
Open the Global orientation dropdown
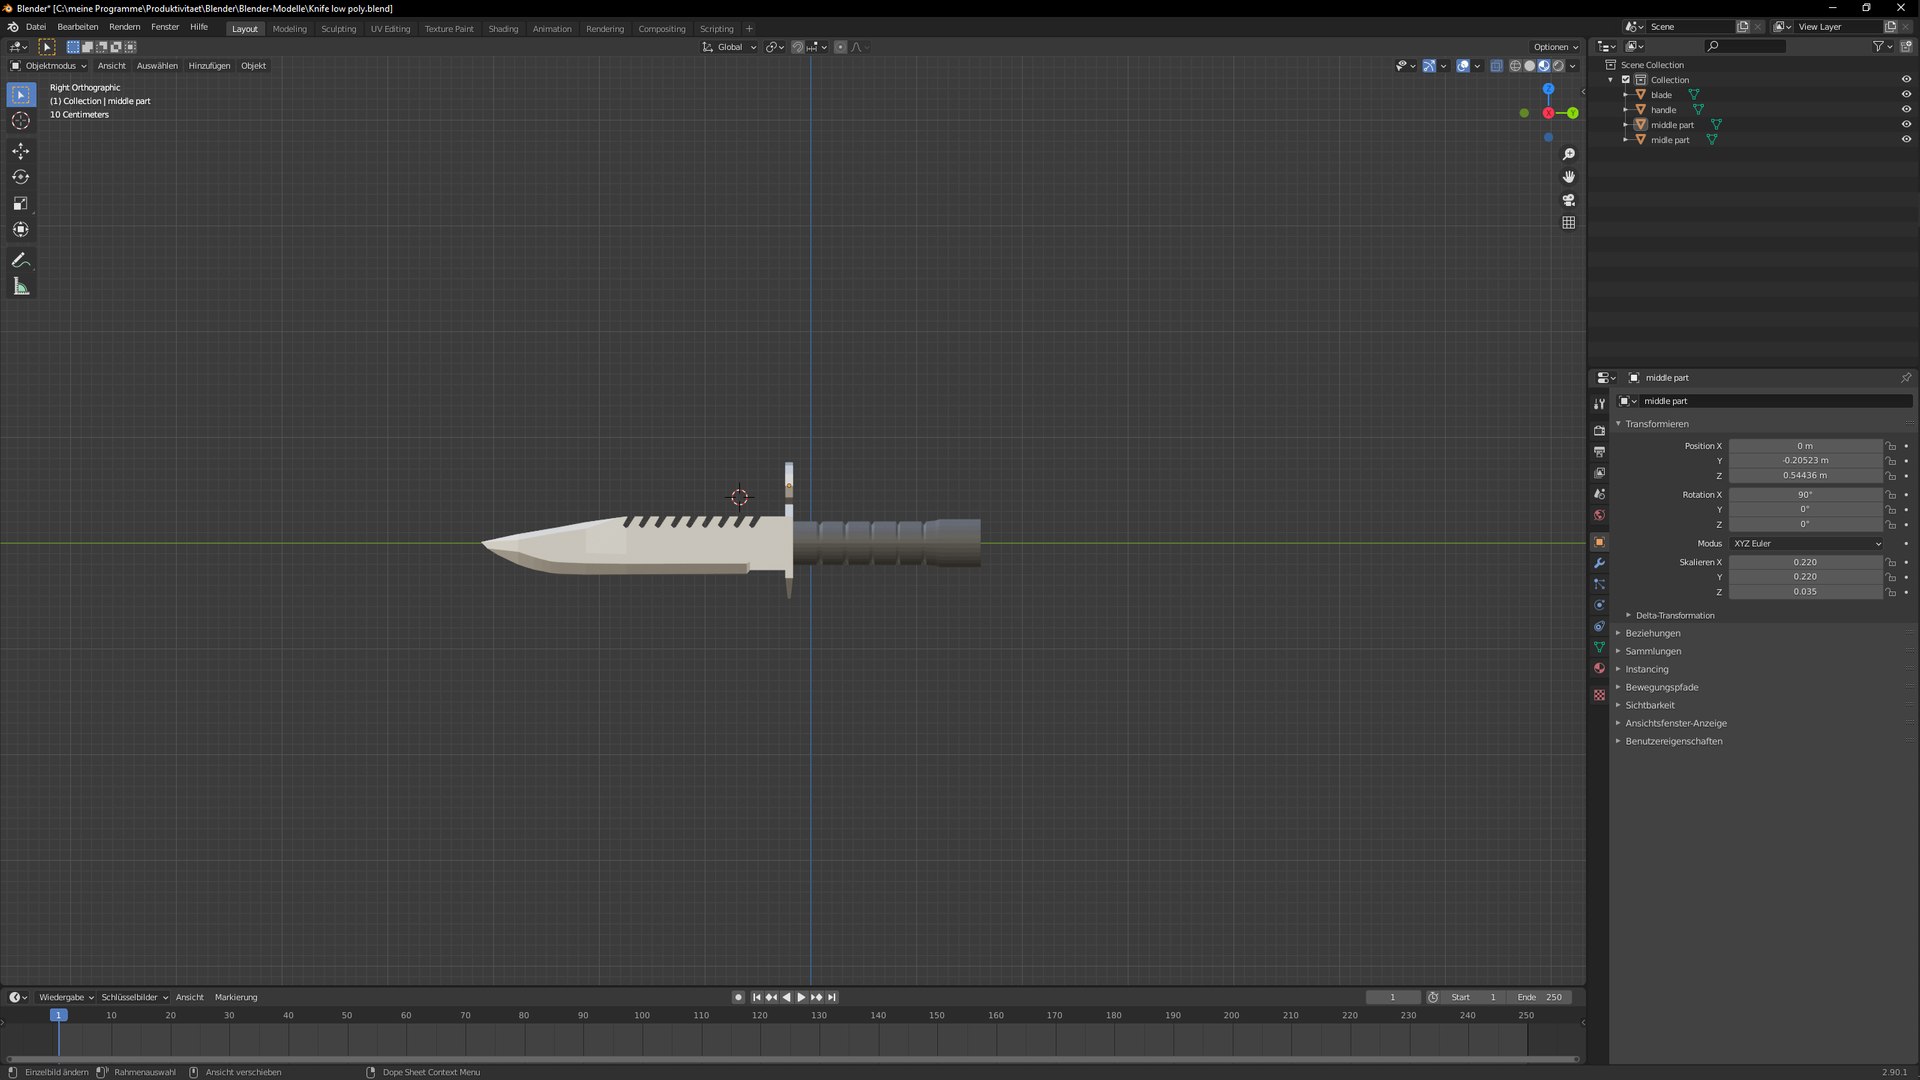[x=730, y=47]
